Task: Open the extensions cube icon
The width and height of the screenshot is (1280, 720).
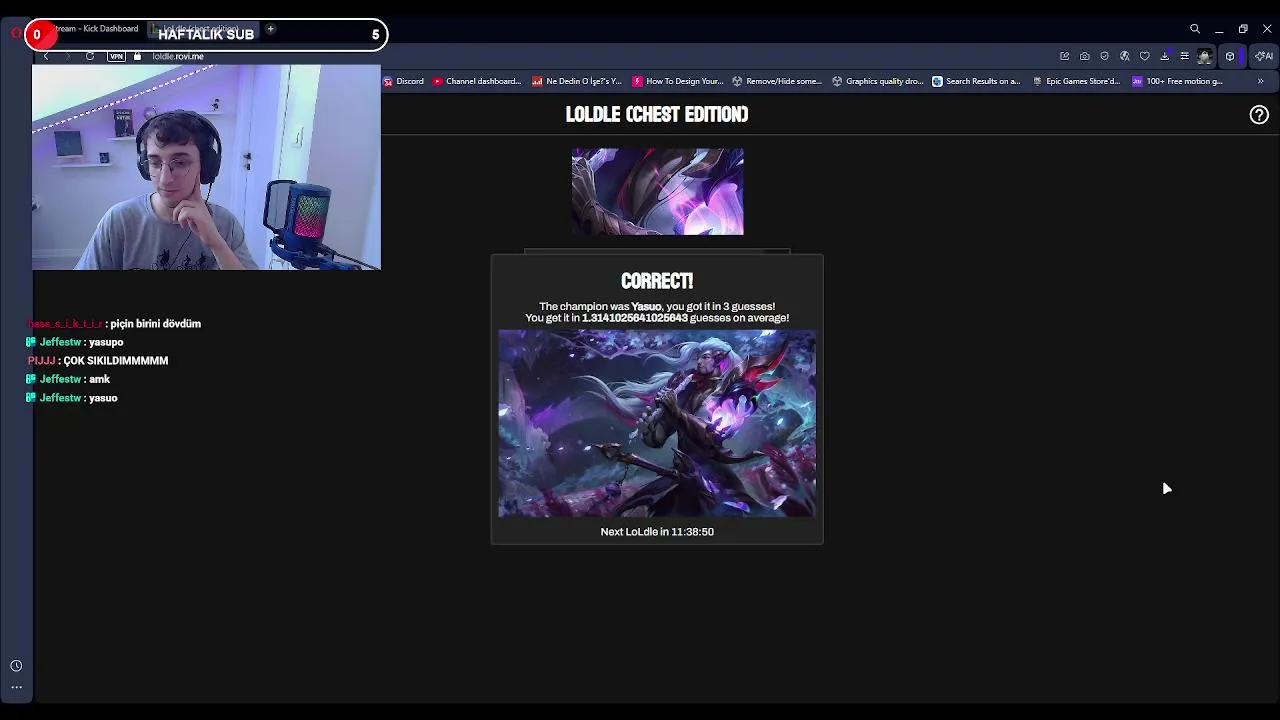Action: [1230, 56]
